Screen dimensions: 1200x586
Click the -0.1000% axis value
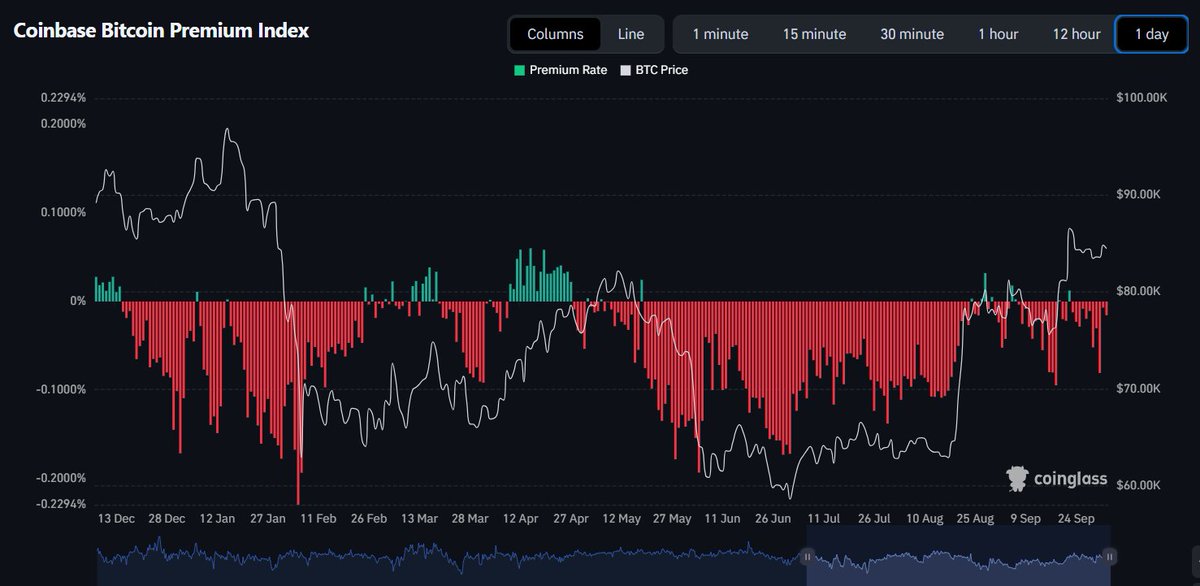click(x=62, y=389)
